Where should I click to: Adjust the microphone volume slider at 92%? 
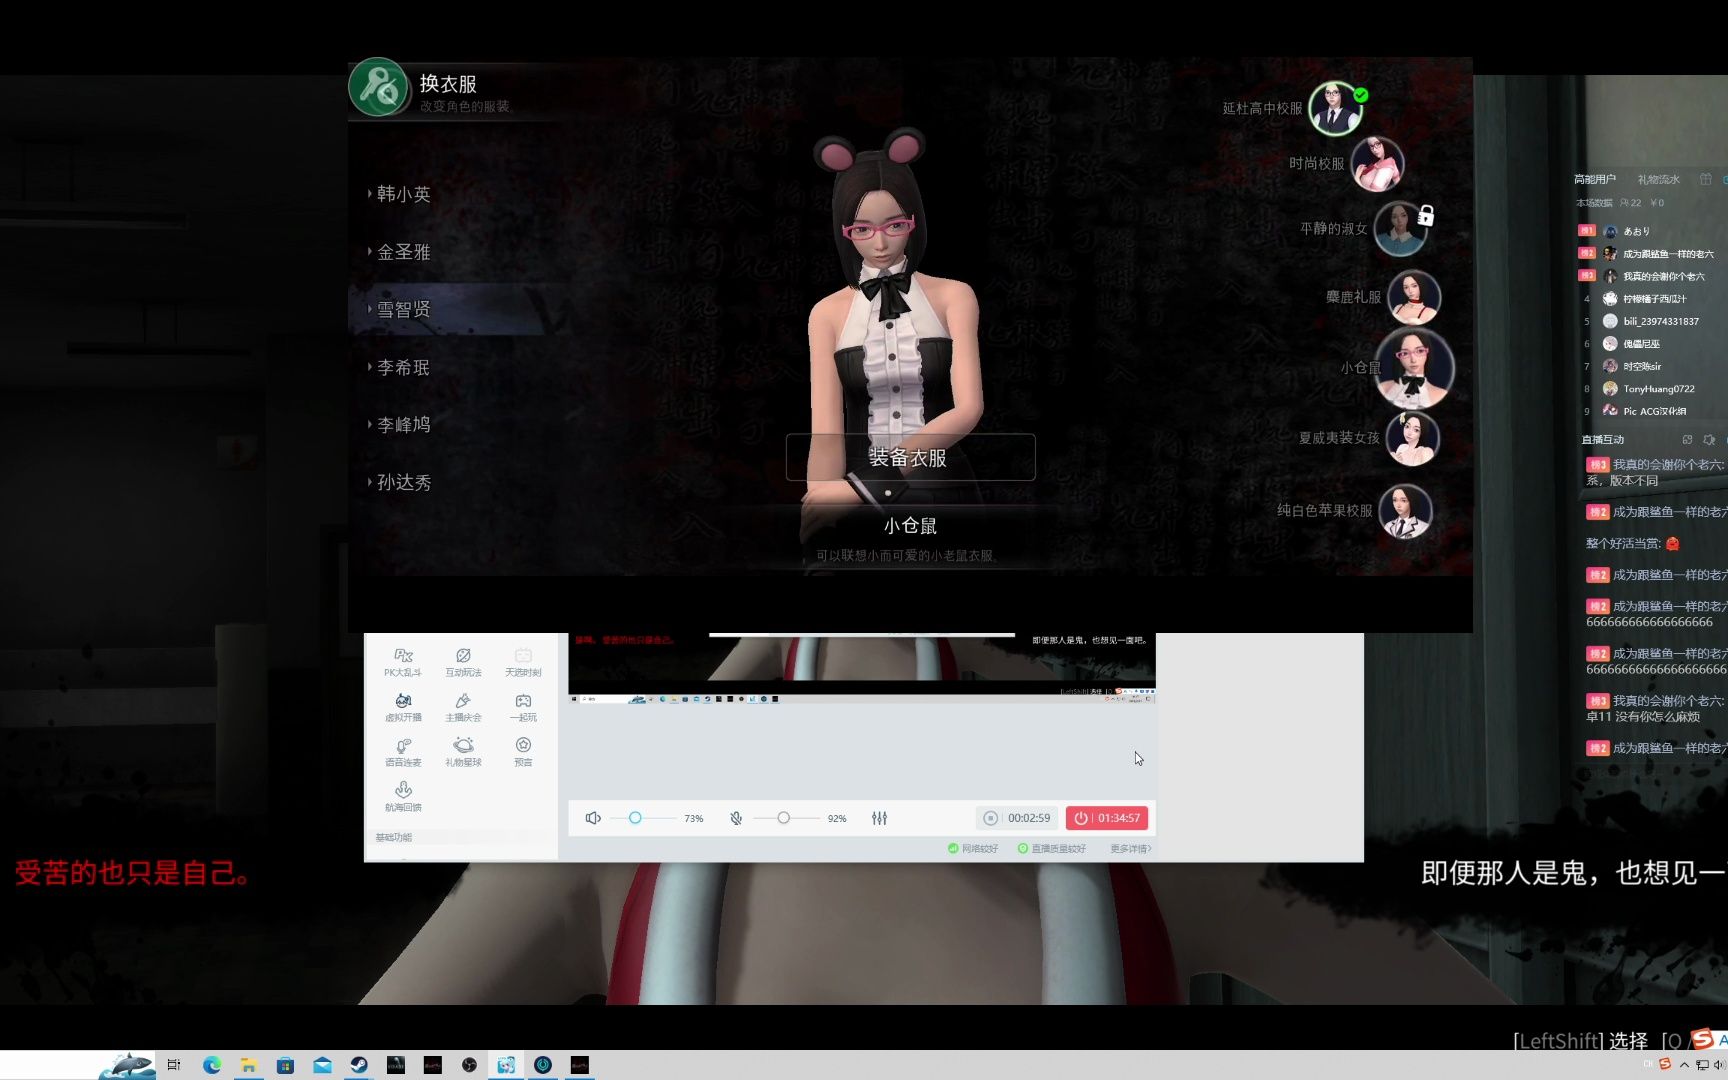(786, 818)
